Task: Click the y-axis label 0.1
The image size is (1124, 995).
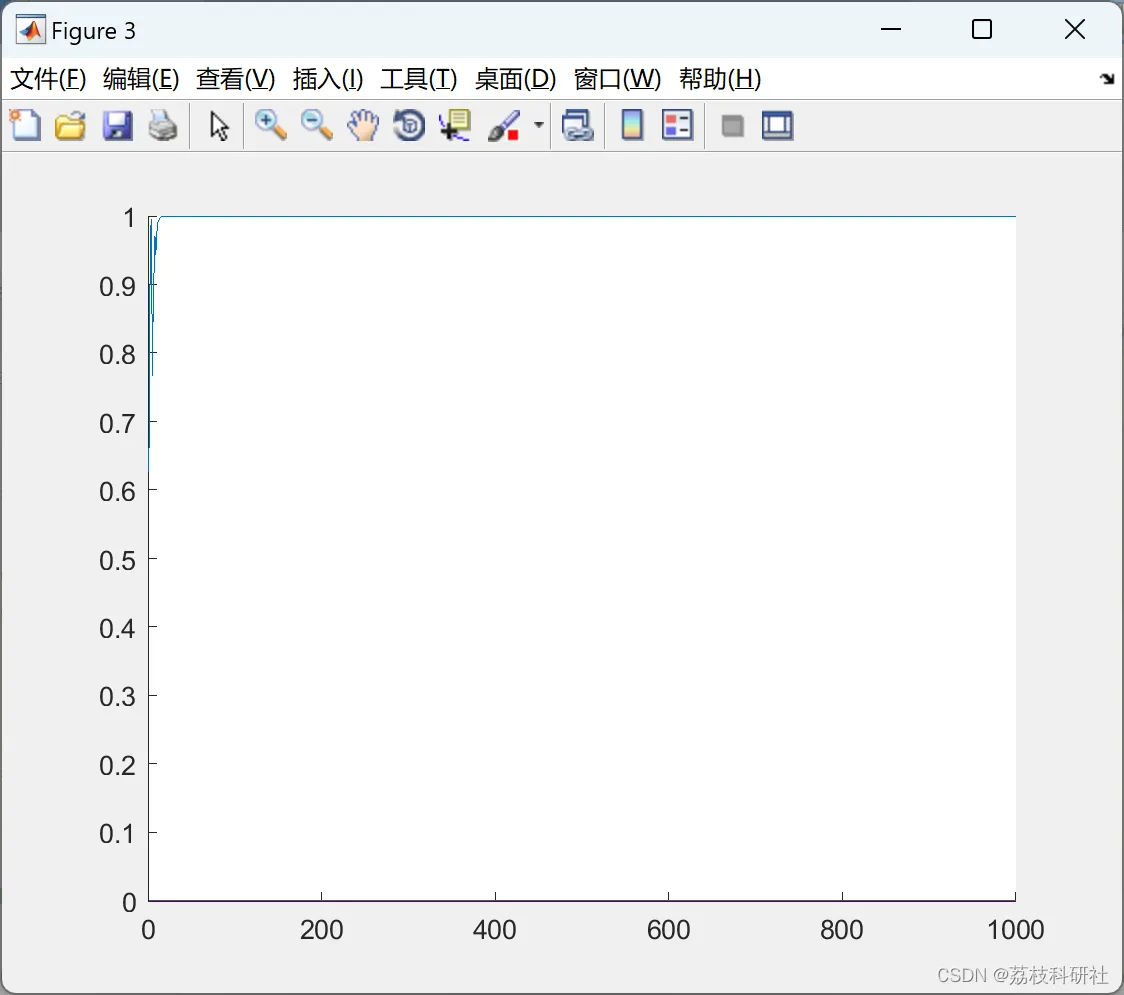Action: [118, 834]
